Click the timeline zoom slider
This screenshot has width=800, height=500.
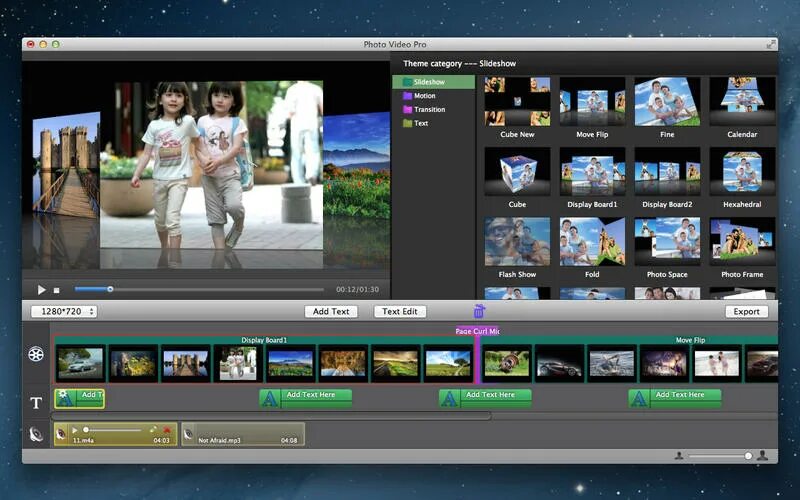point(719,456)
